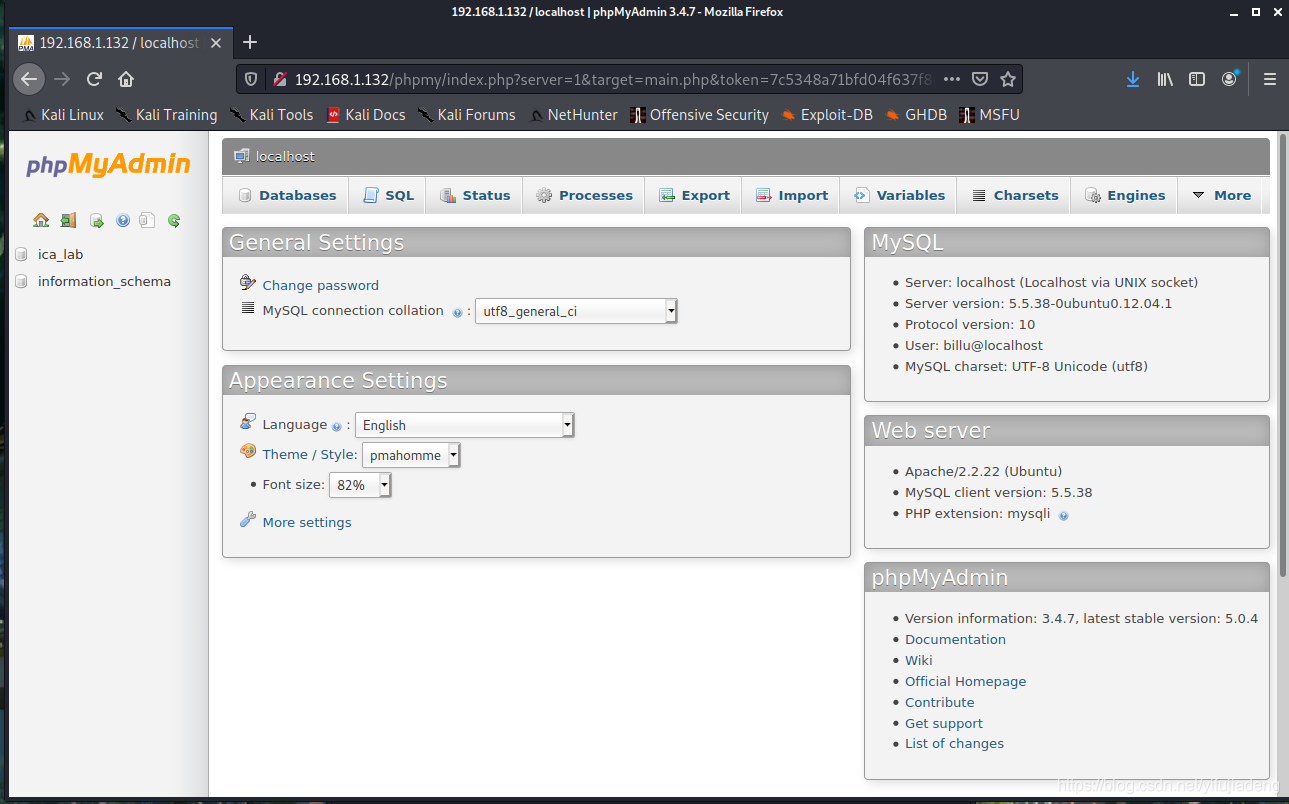Select the information_schema database
This screenshot has width=1289, height=804.
pos(104,282)
